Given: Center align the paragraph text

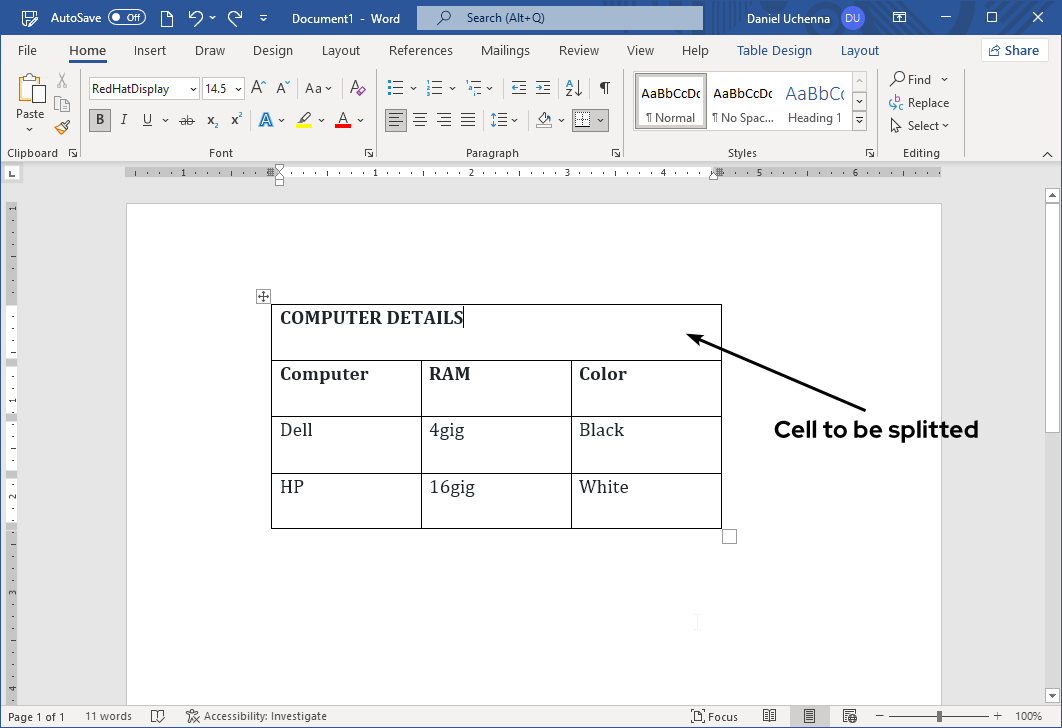Looking at the screenshot, I should 420,120.
